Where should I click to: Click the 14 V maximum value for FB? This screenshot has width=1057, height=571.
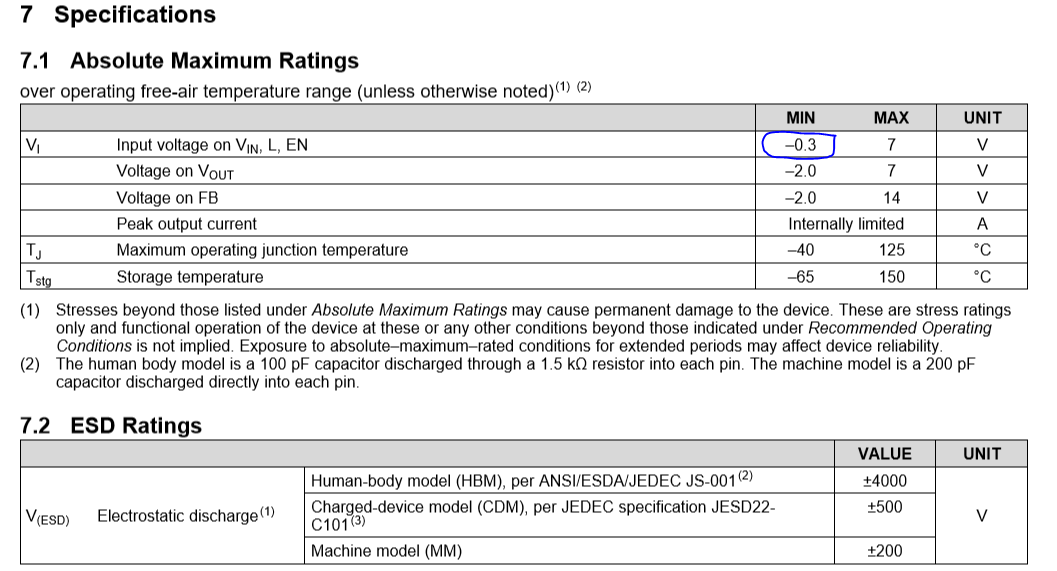pyautogui.click(x=891, y=198)
